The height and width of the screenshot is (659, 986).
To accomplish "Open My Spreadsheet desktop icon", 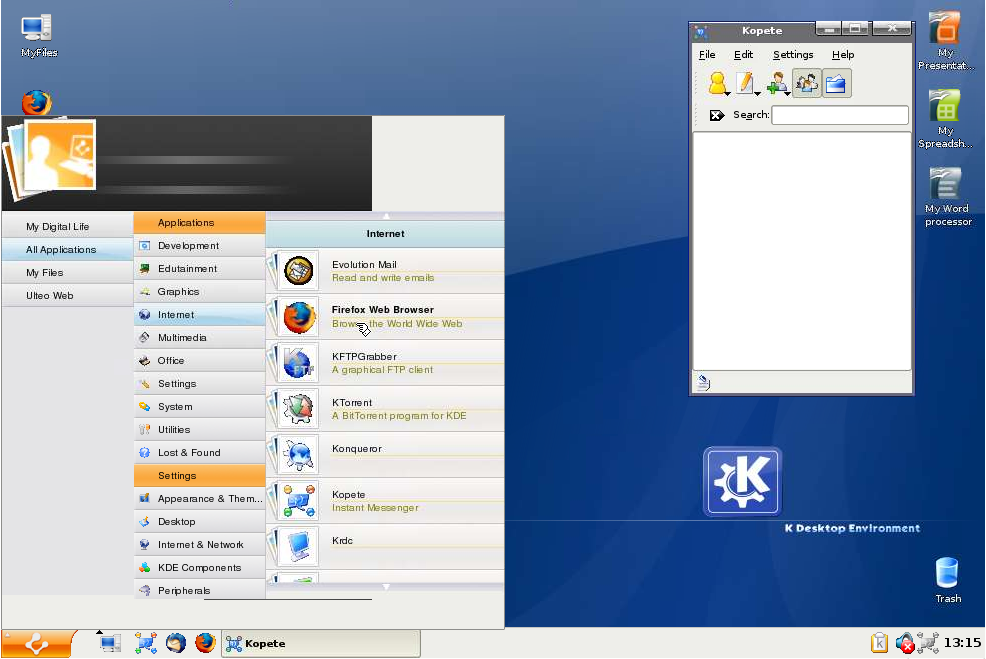I will pos(944,119).
